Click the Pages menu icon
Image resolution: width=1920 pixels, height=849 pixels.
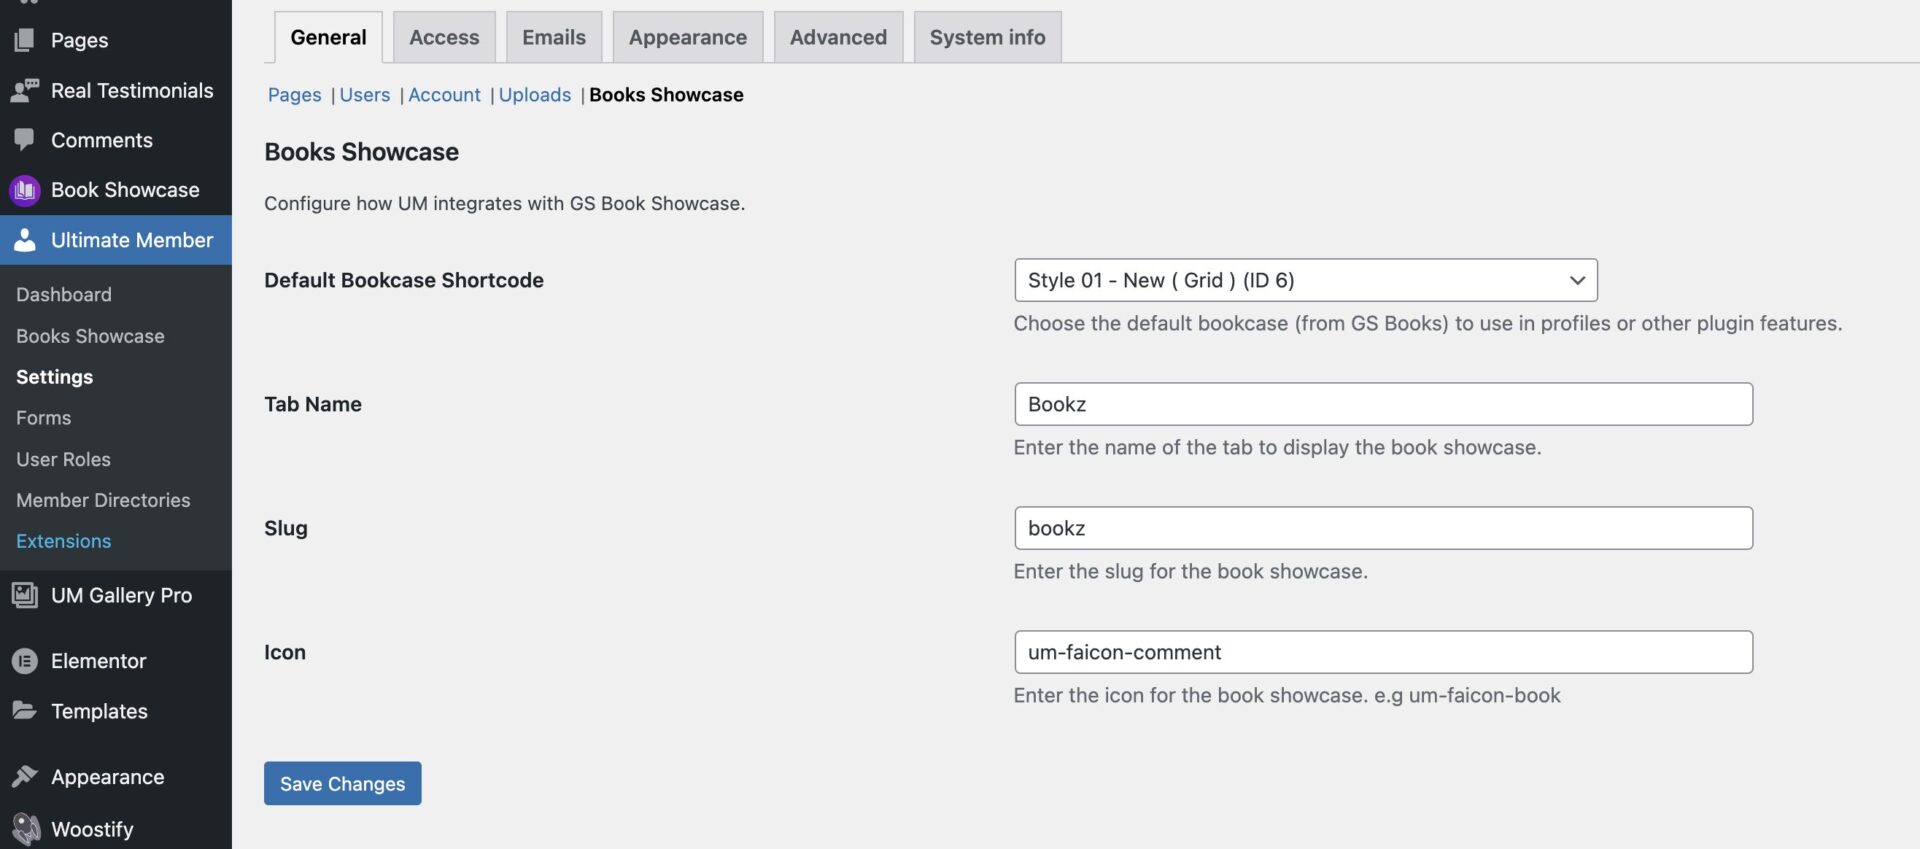[x=25, y=40]
